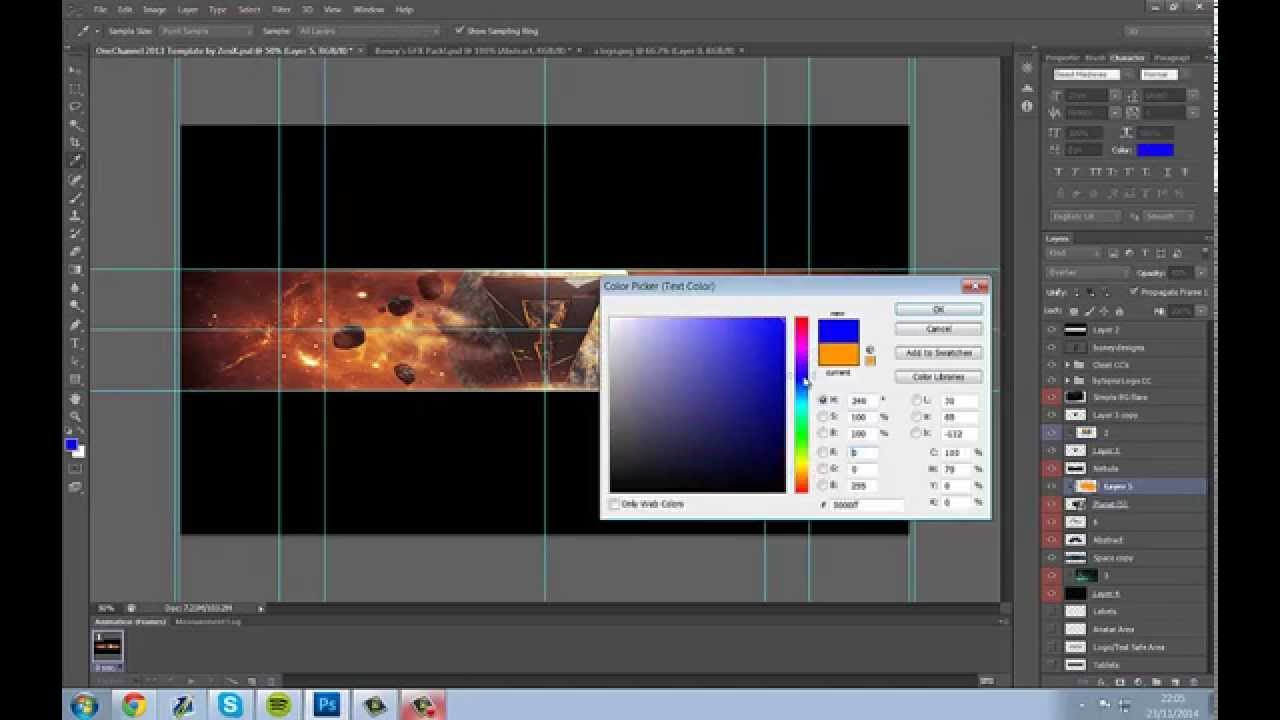This screenshot has height=720, width=1280.
Task: Select the R red radio button
Action: (822, 453)
